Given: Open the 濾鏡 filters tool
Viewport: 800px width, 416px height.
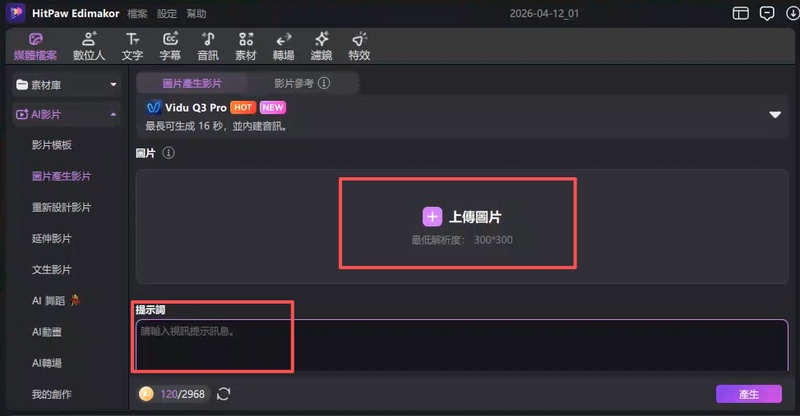Looking at the screenshot, I should click(321, 46).
